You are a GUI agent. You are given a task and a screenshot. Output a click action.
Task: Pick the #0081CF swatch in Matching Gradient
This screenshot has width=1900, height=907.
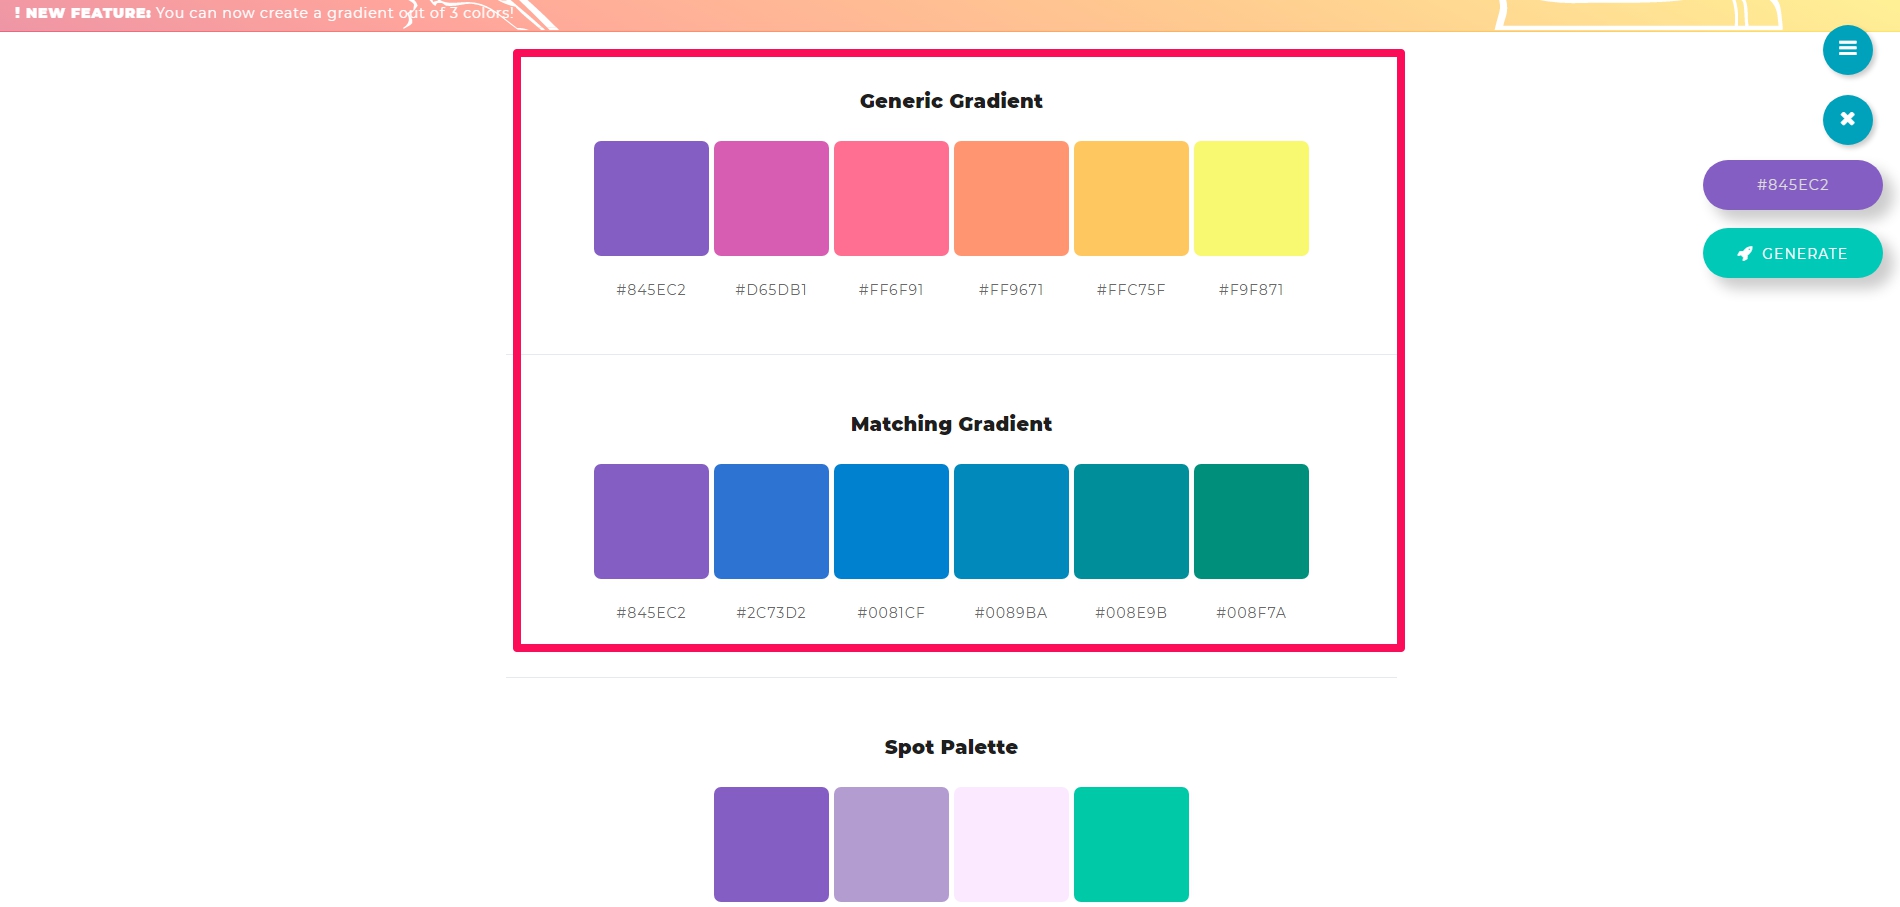[x=891, y=521]
